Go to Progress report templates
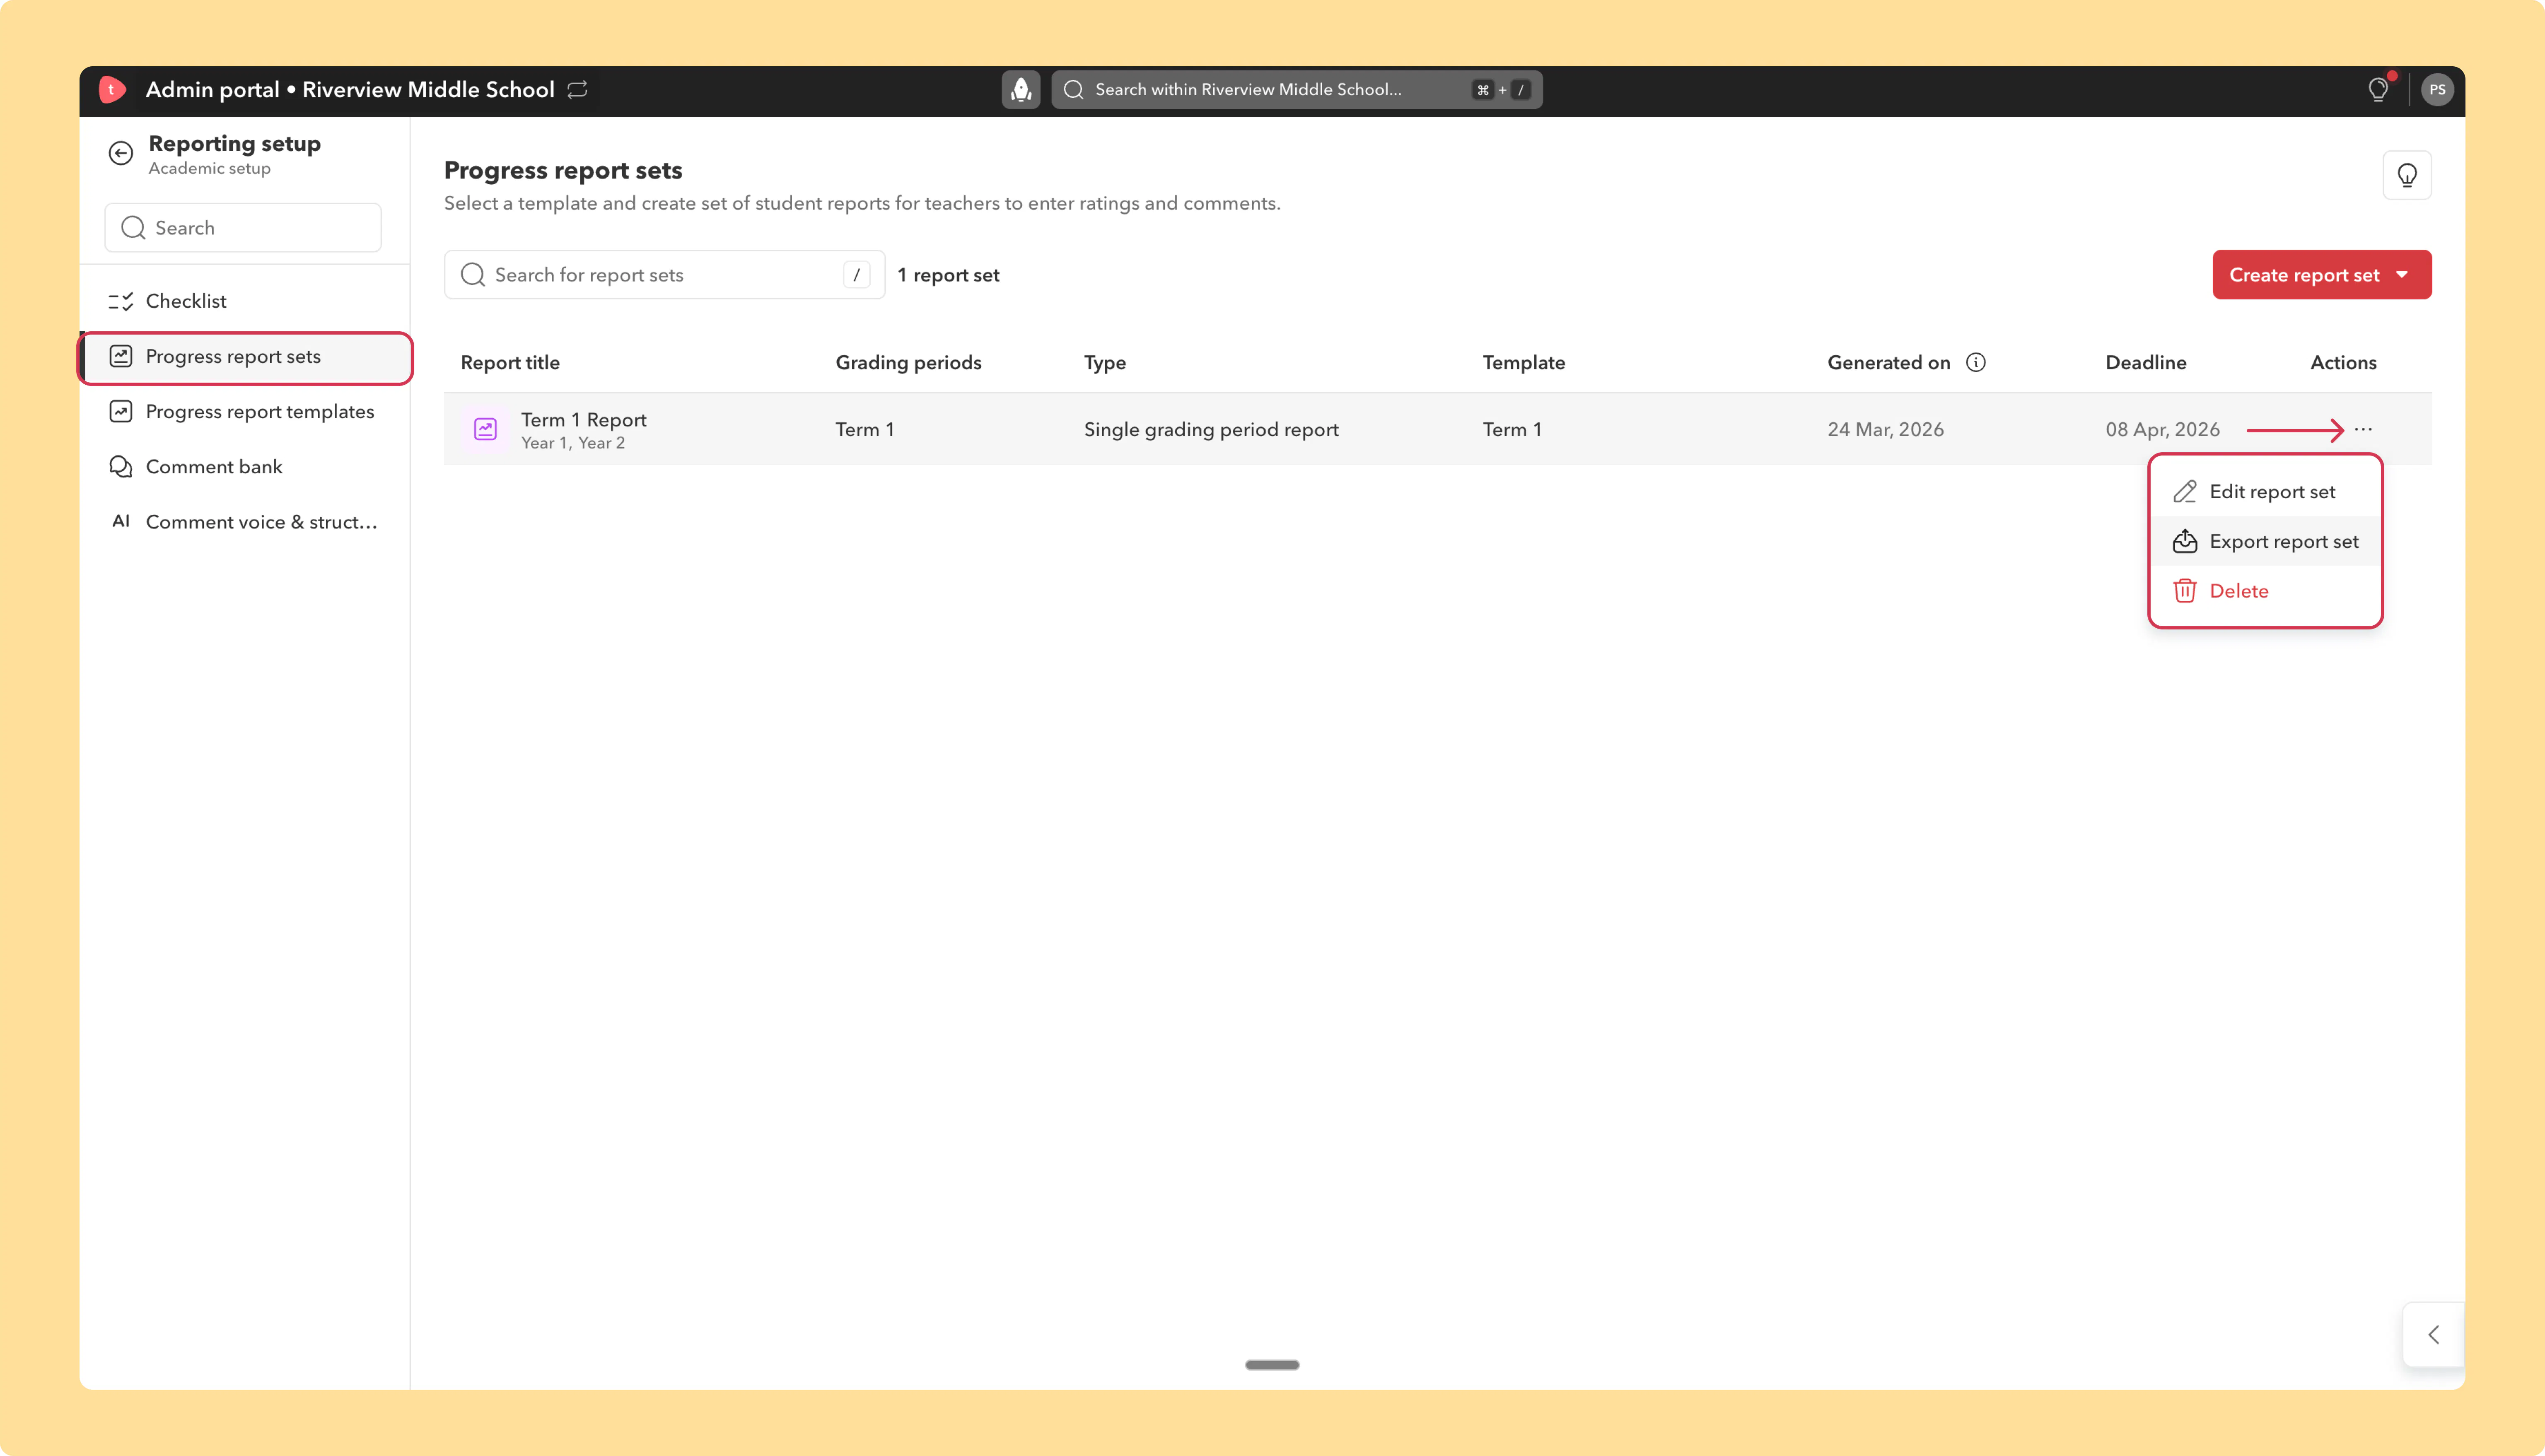Viewport: 2545px width, 1456px height. pos(245,412)
